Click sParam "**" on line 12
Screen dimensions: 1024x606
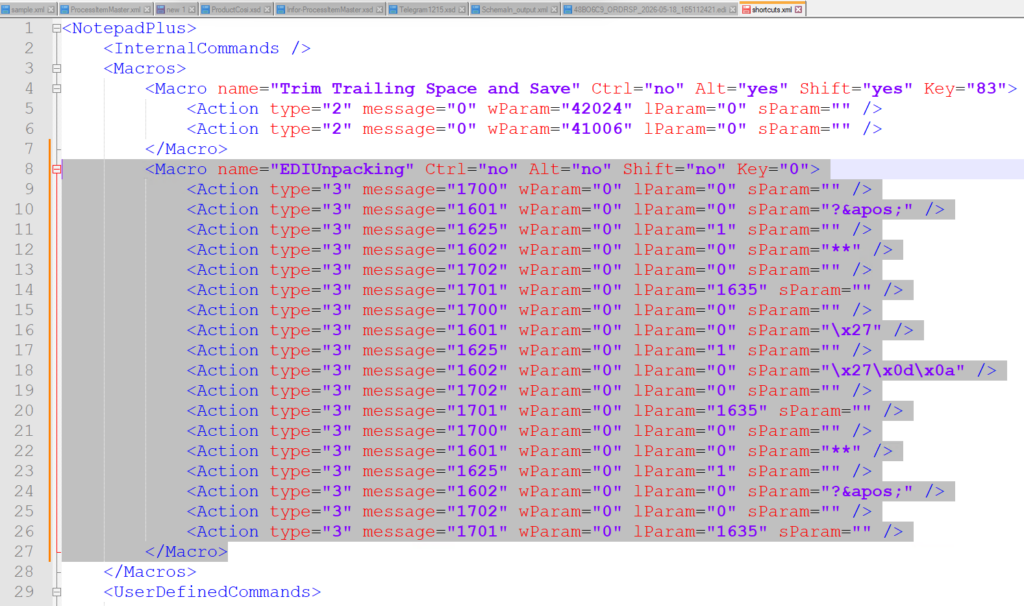pos(841,249)
